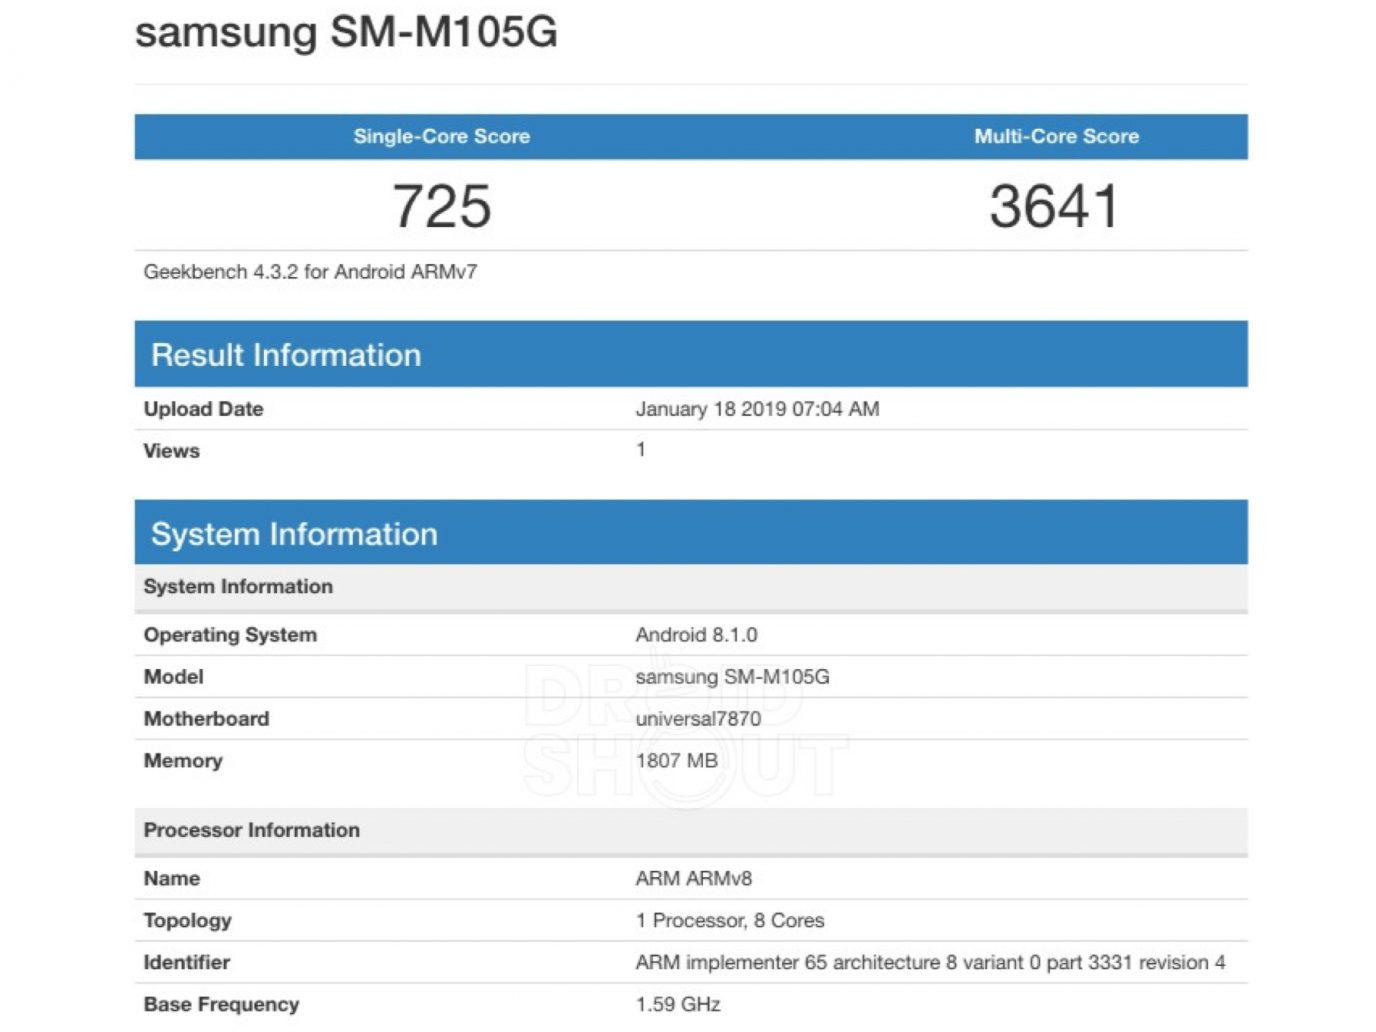Click the Geekbench 4.3.2 for Android text
This screenshot has height=1032, width=1376.
point(310,272)
